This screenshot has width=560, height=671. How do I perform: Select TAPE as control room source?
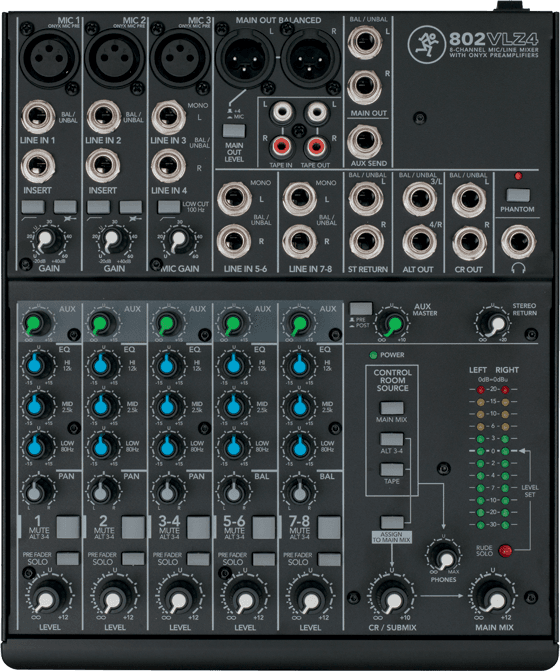[x=392, y=470]
